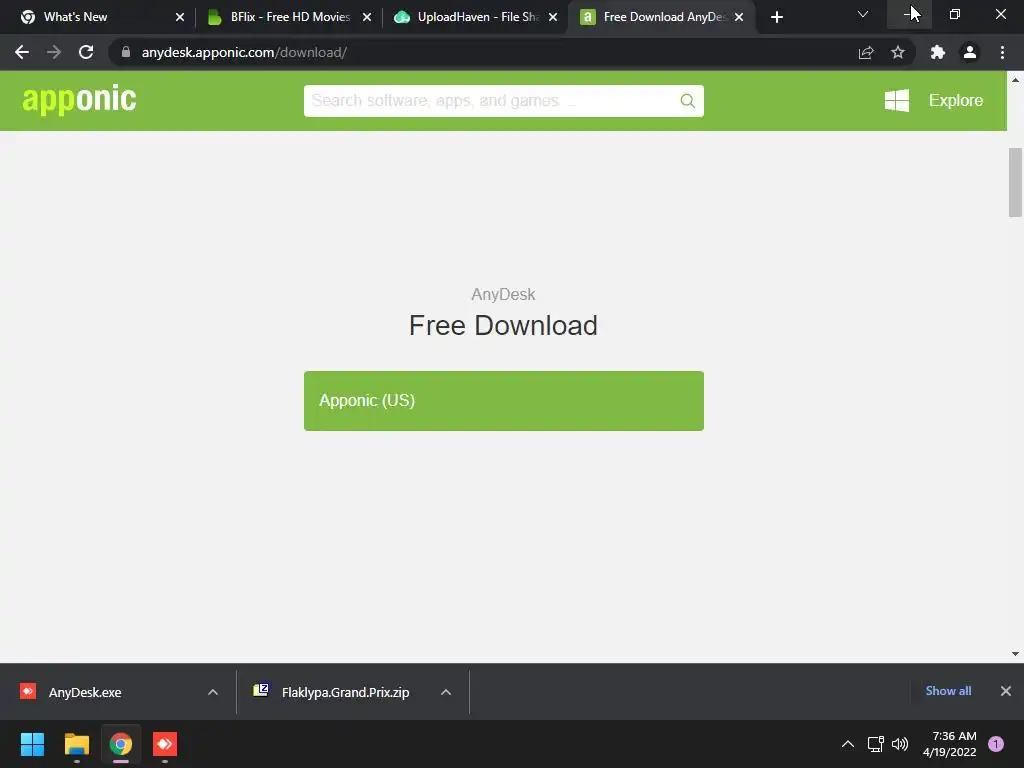The image size is (1024, 768).
Task: Click the search magnifier icon
Action: (687, 101)
